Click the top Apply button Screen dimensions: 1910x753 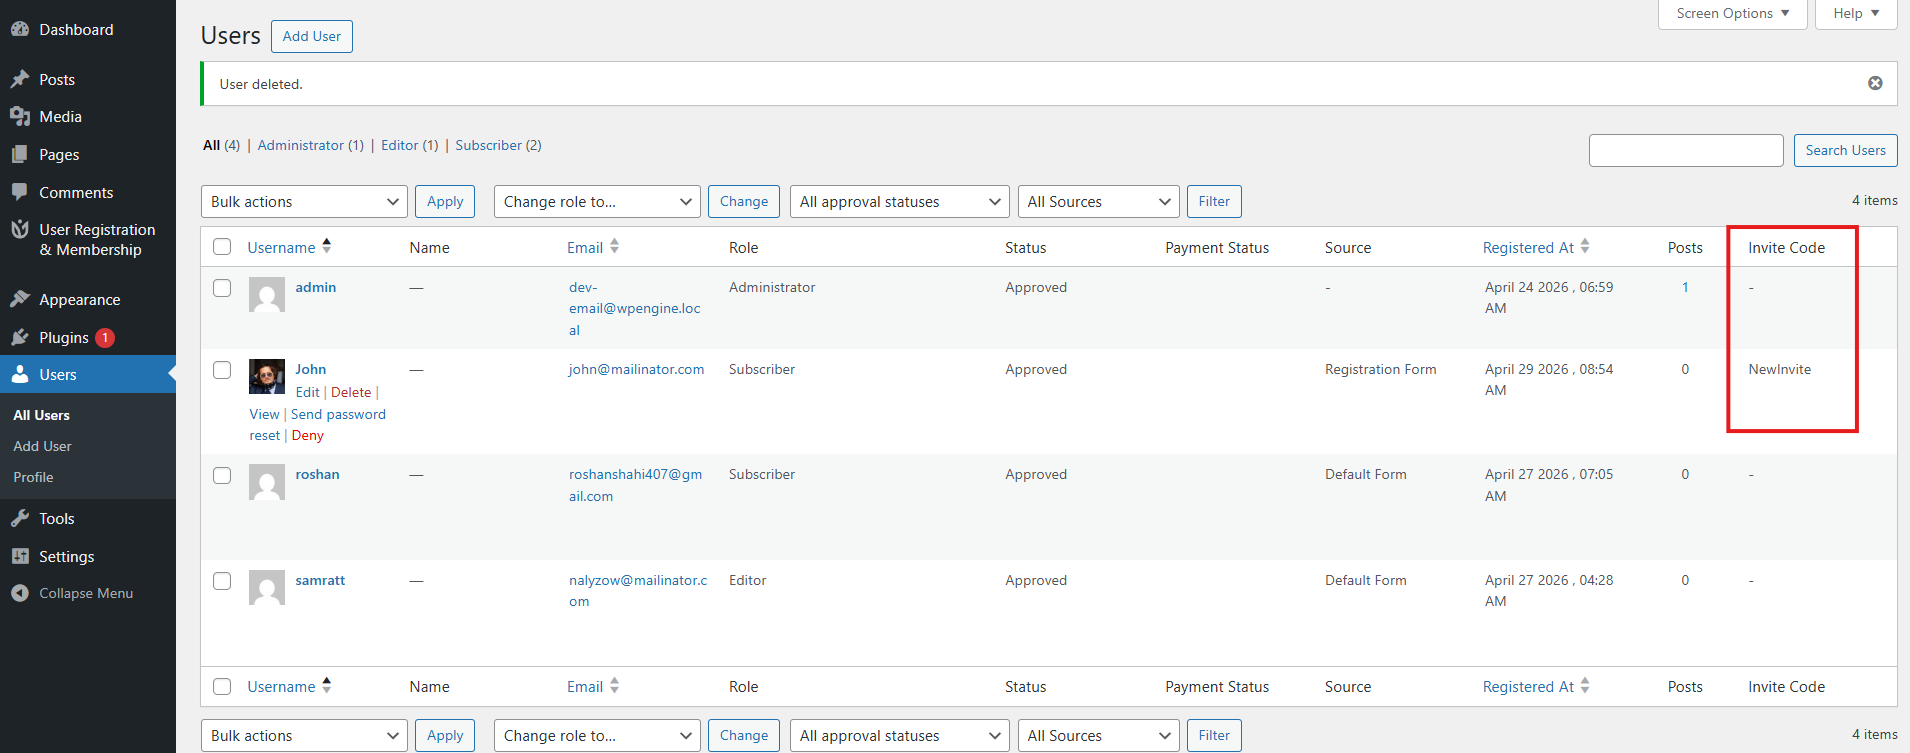pos(445,201)
